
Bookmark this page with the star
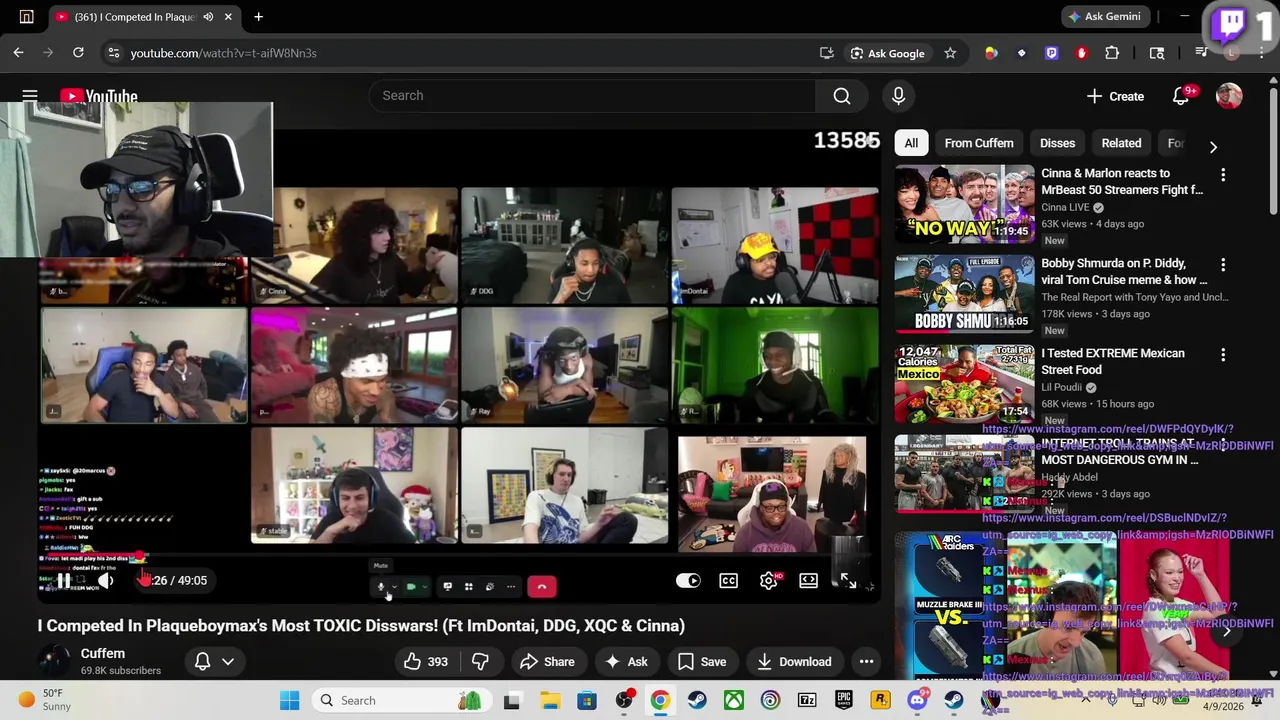click(950, 53)
